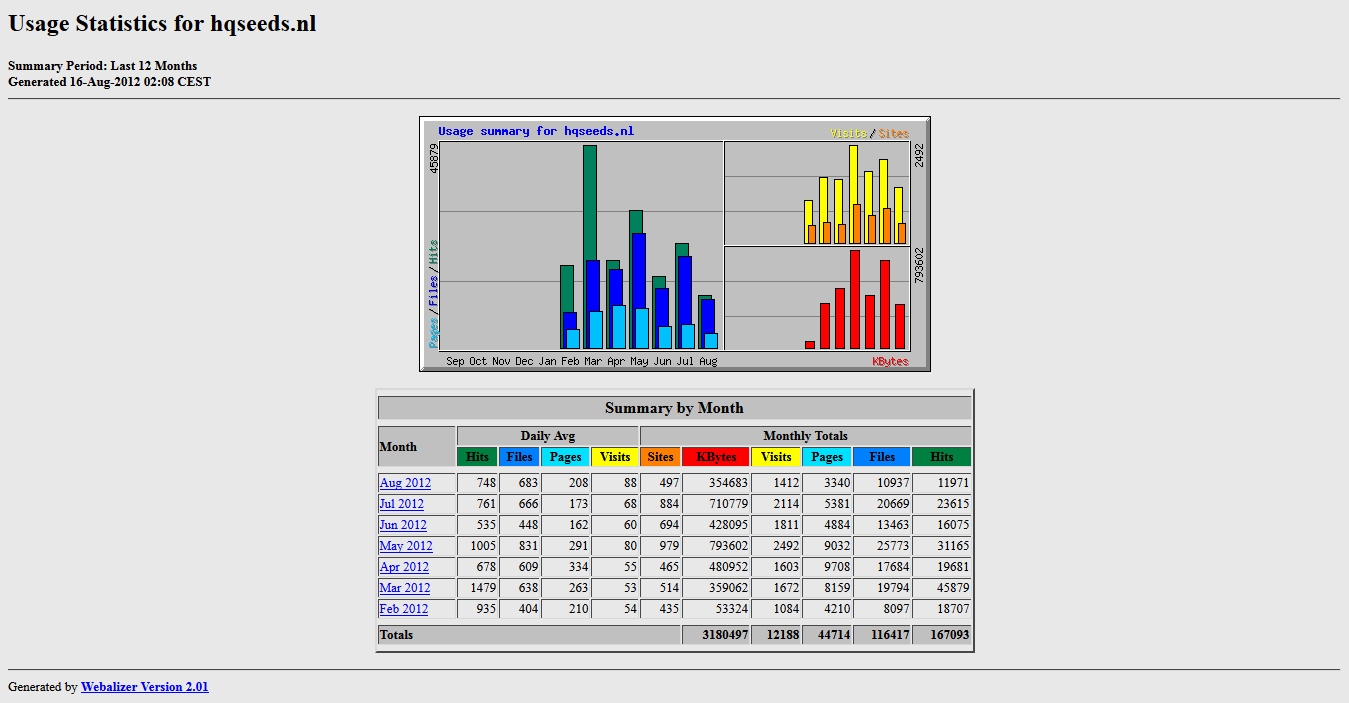
Task: Open the Apr 2012 monthly report
Action: (x=404, y=567)
